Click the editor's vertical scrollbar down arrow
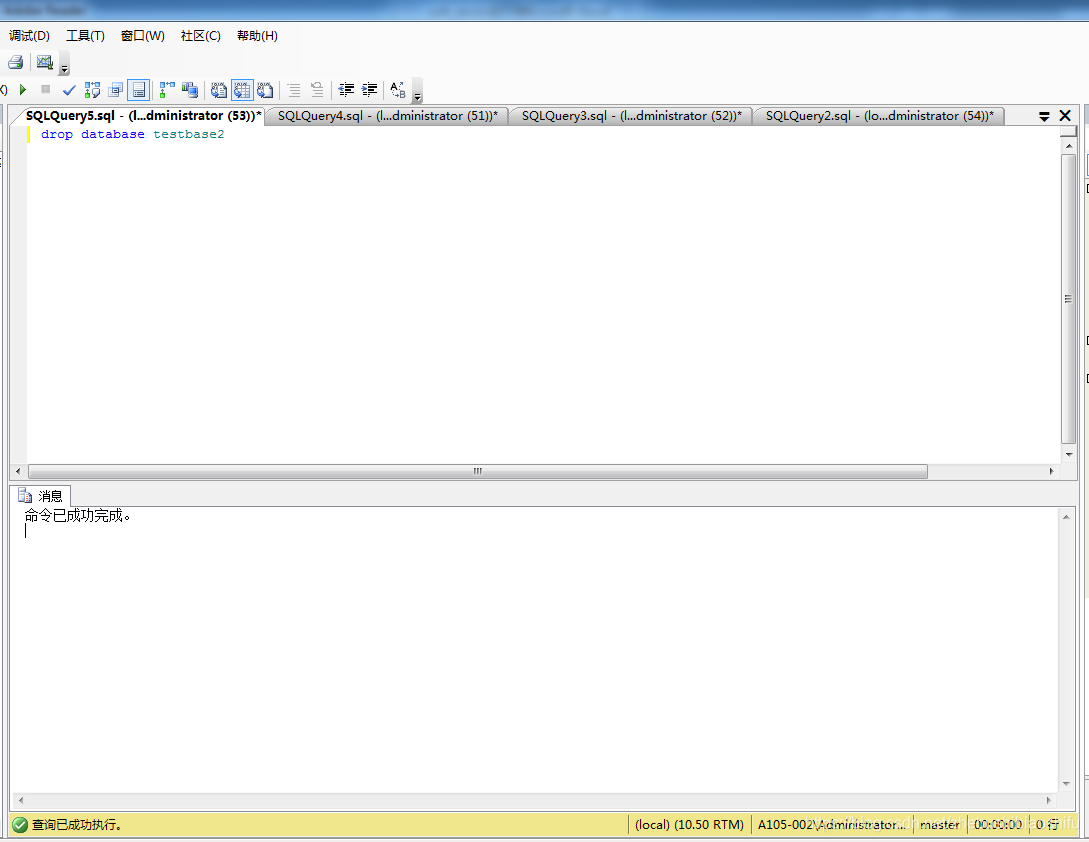The image size is (1089, 842). (x=1069, y=454)
